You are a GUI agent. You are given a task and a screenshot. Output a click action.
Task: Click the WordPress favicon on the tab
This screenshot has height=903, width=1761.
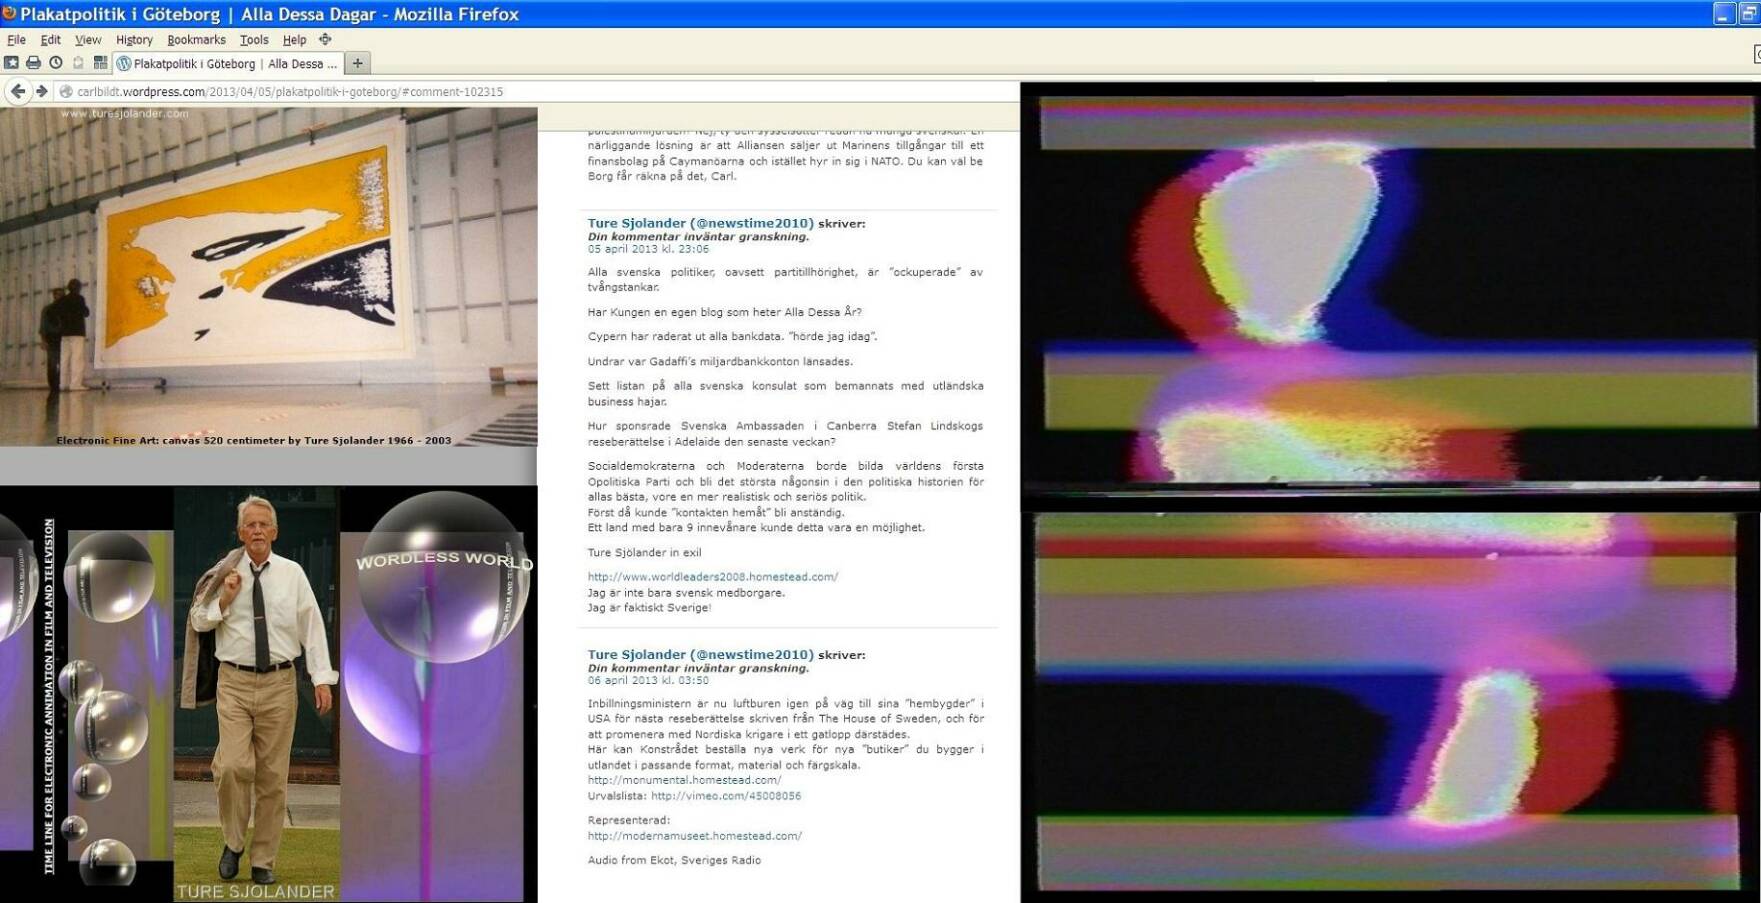click(124, 63)
